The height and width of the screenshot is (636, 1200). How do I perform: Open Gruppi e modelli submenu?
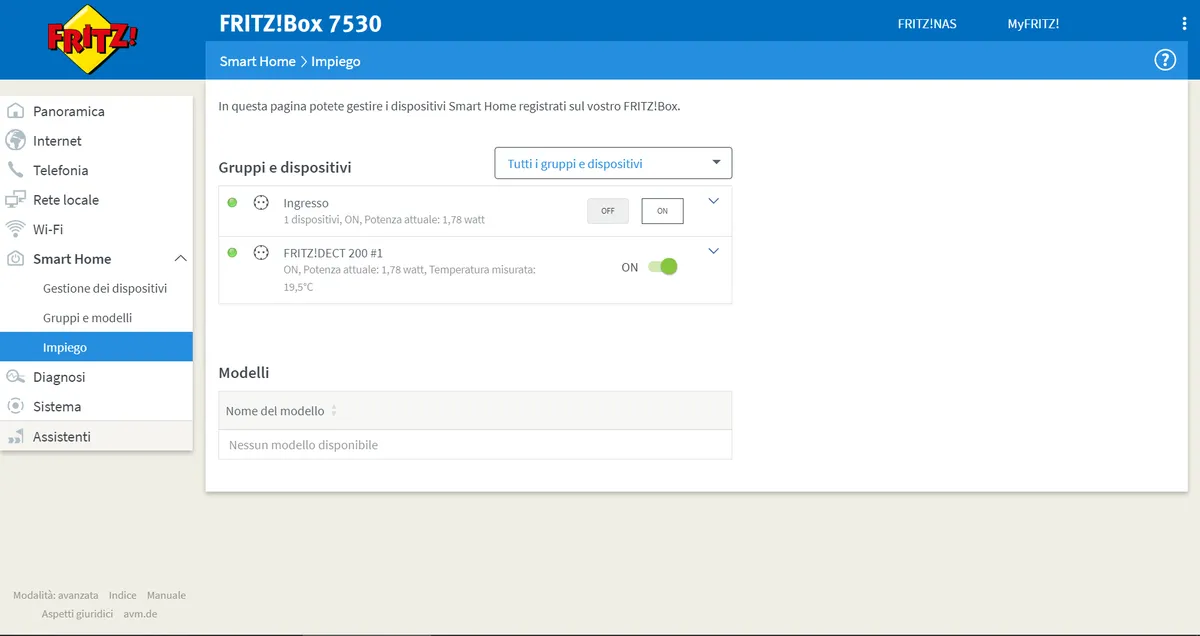(88, 318)
